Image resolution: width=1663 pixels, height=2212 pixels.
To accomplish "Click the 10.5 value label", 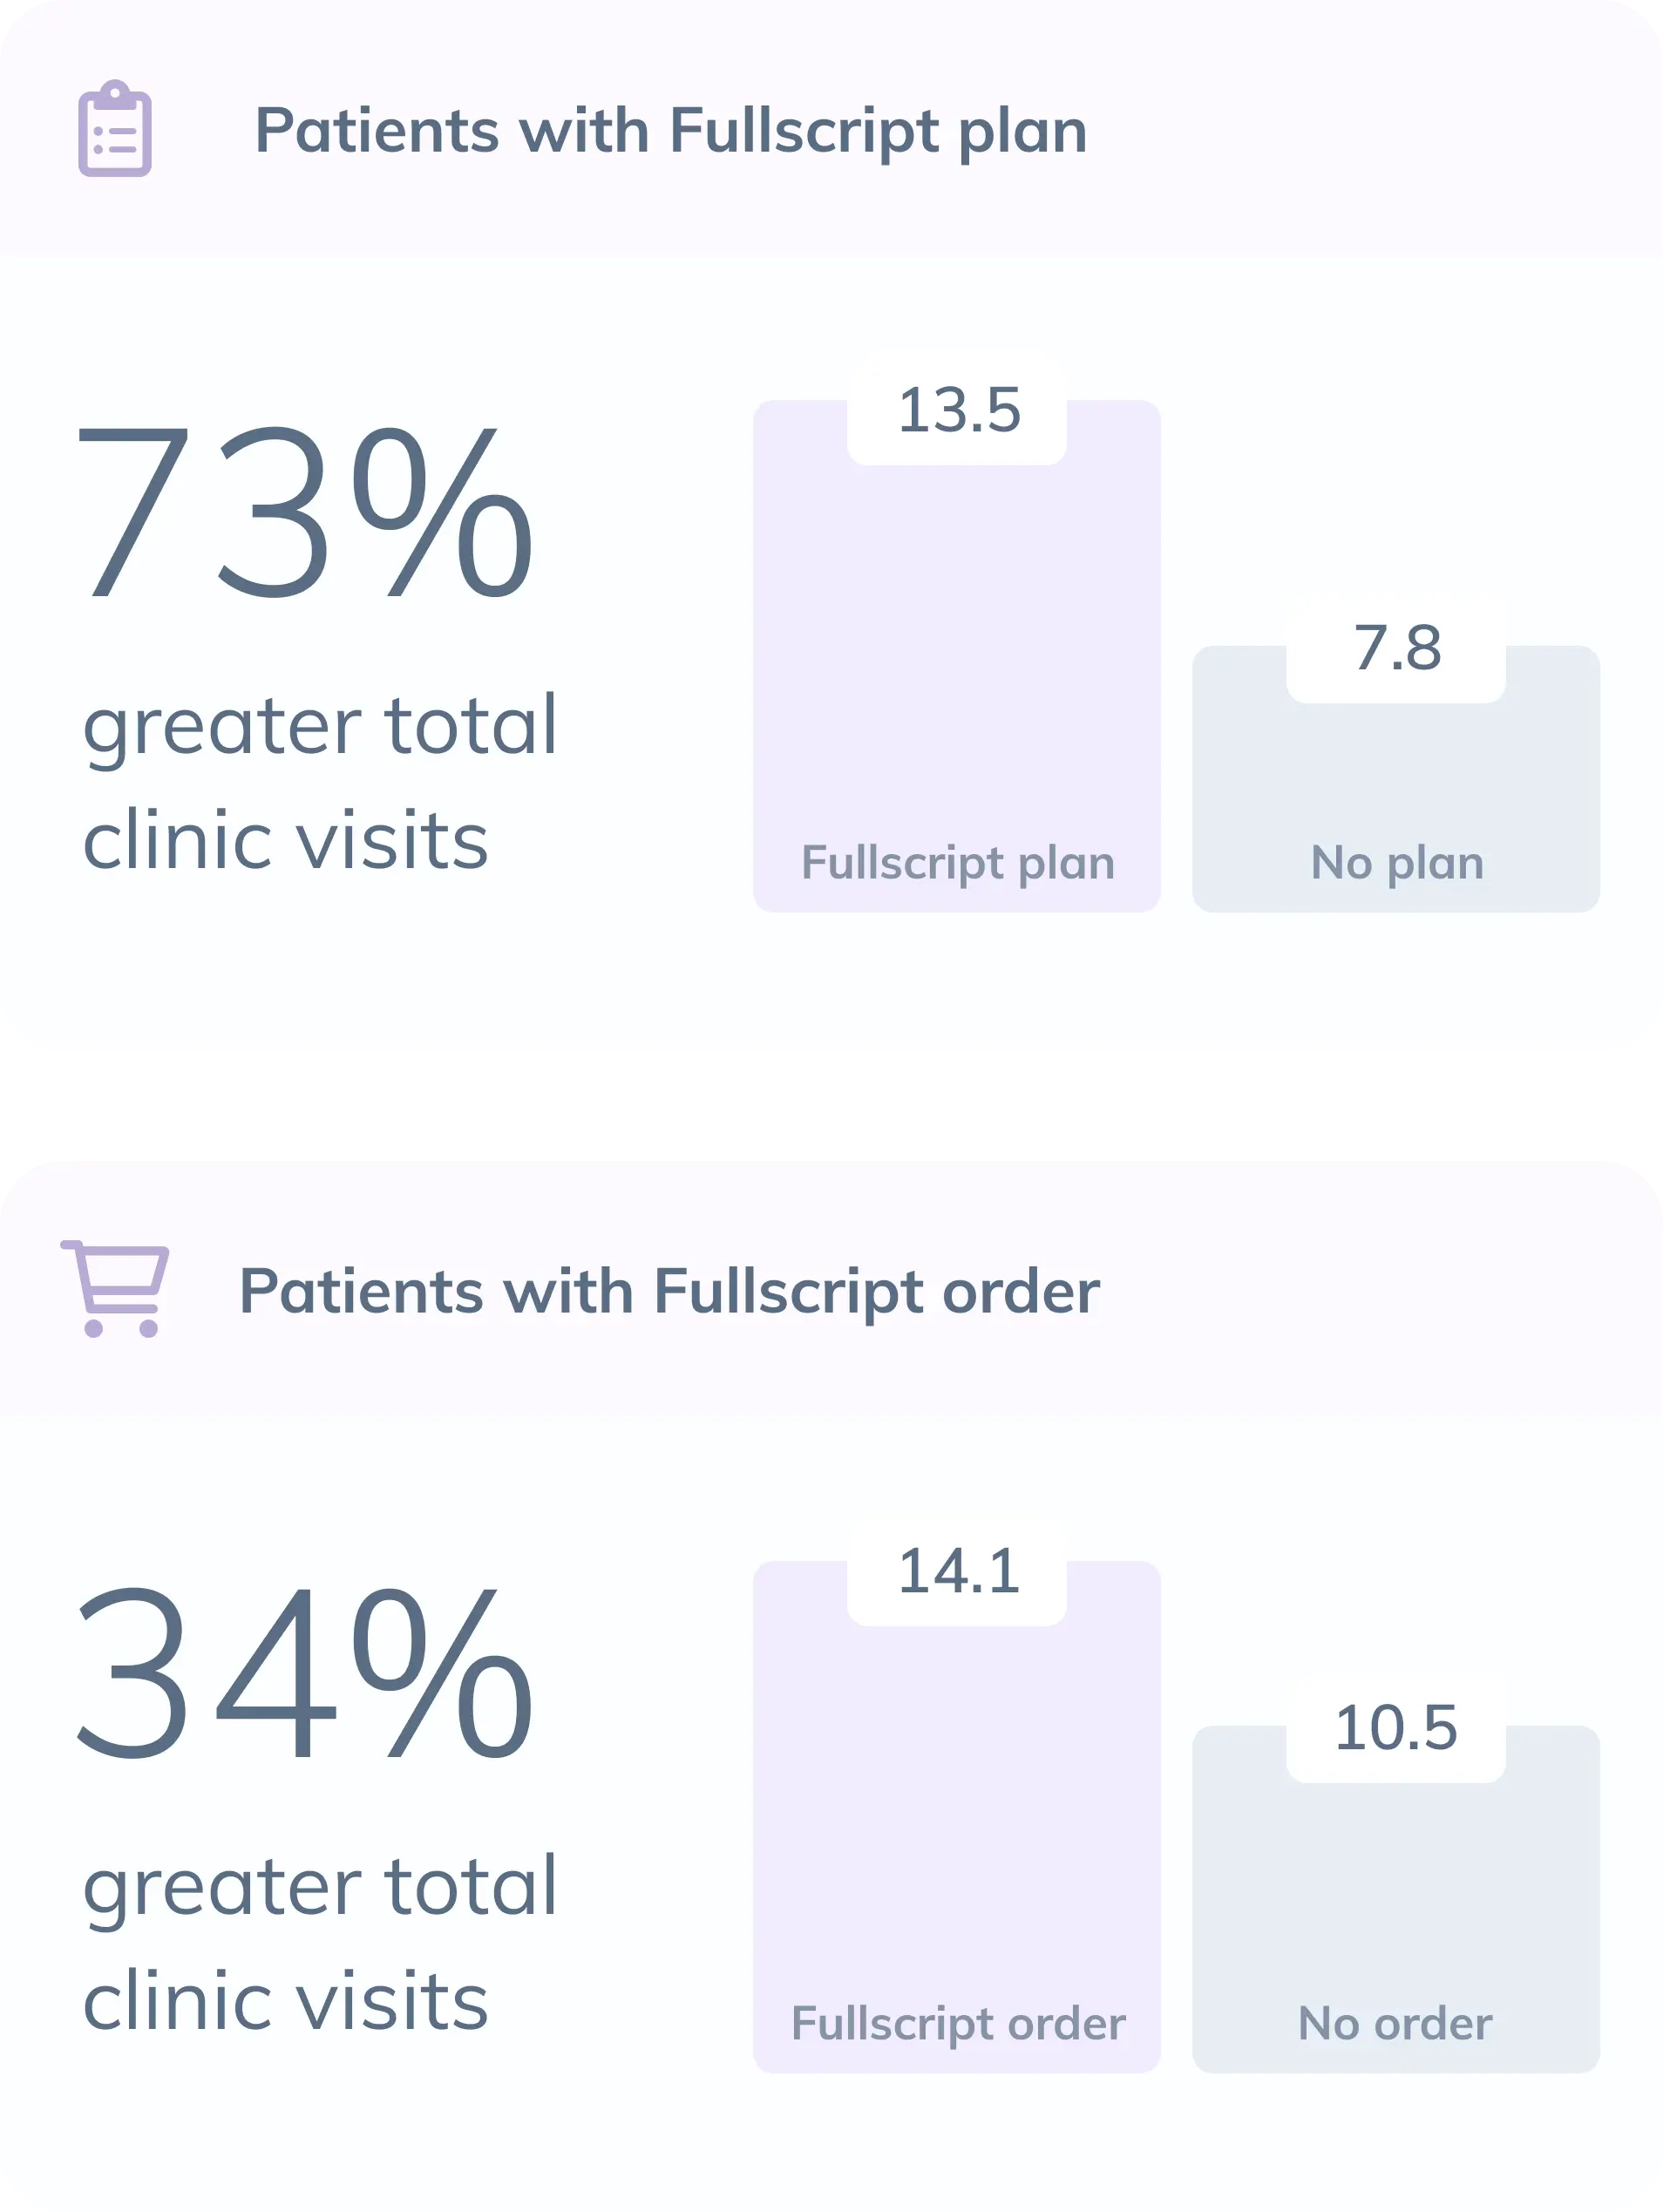I will (1396, 1728).
